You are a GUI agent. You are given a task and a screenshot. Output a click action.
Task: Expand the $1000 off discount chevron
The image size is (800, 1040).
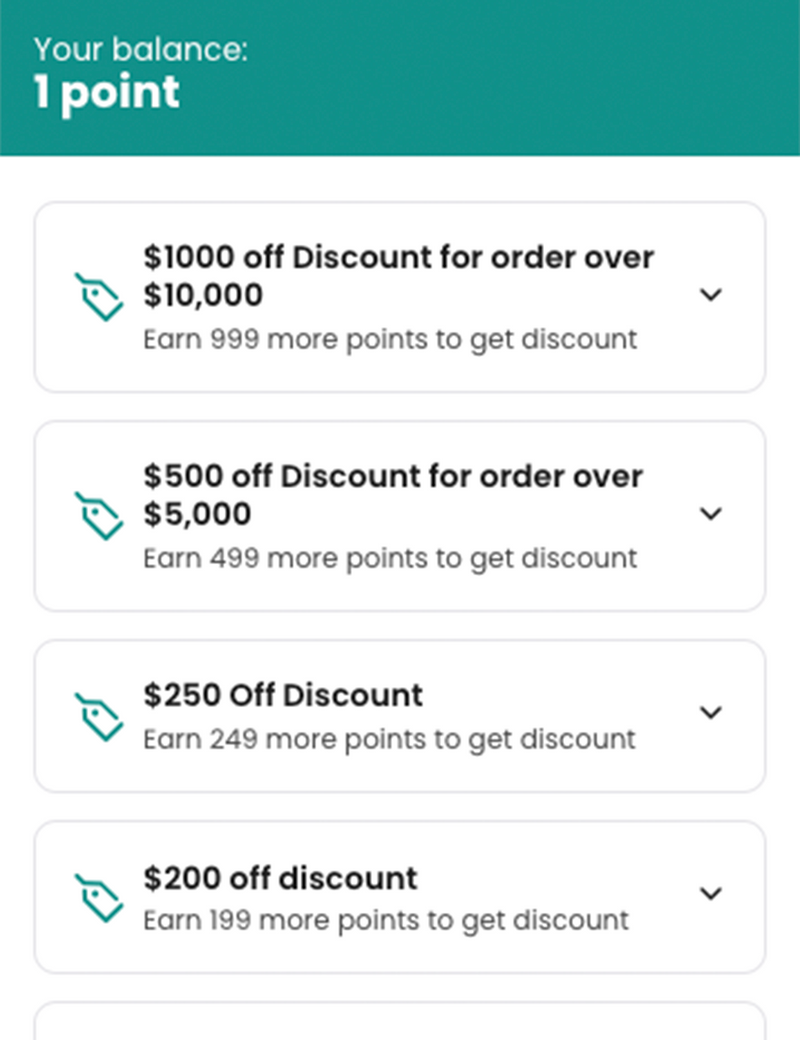click(710, 295)
